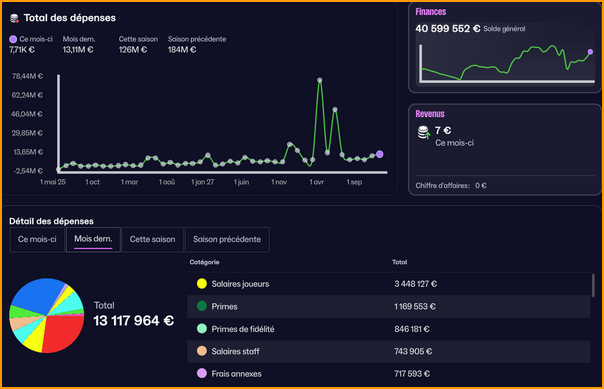Open the Saison précédente tab

[x=227, y=239]
